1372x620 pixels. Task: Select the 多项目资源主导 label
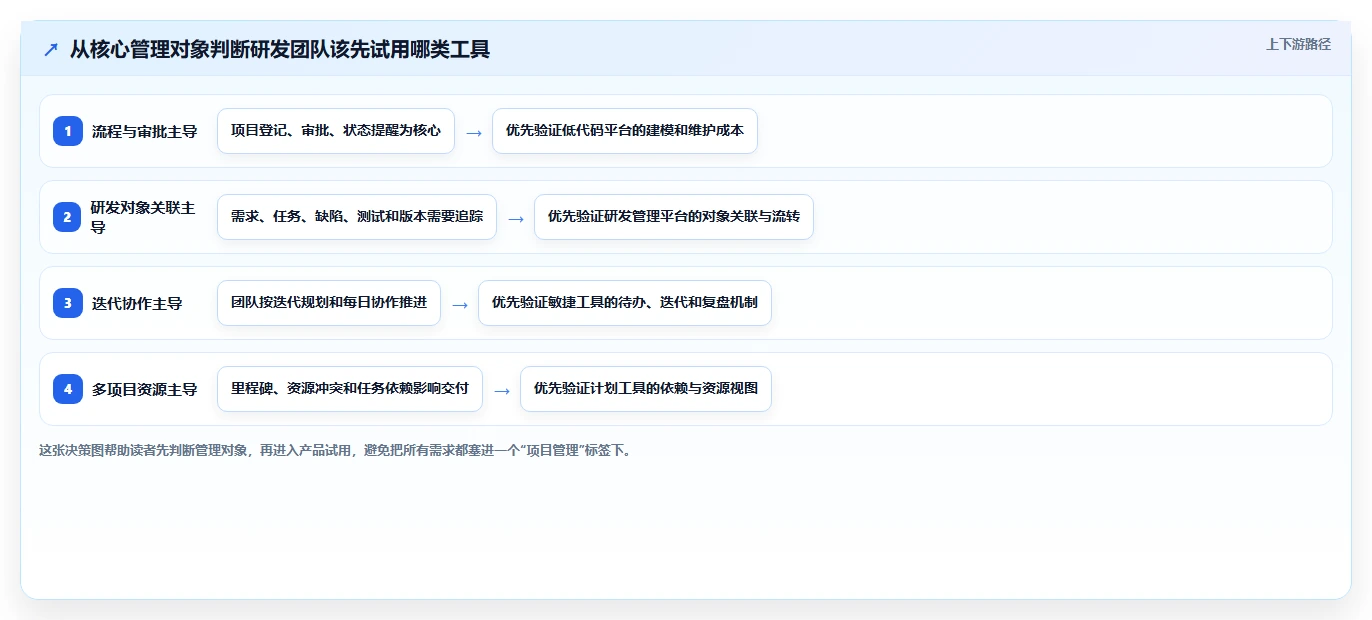point(144,389)
